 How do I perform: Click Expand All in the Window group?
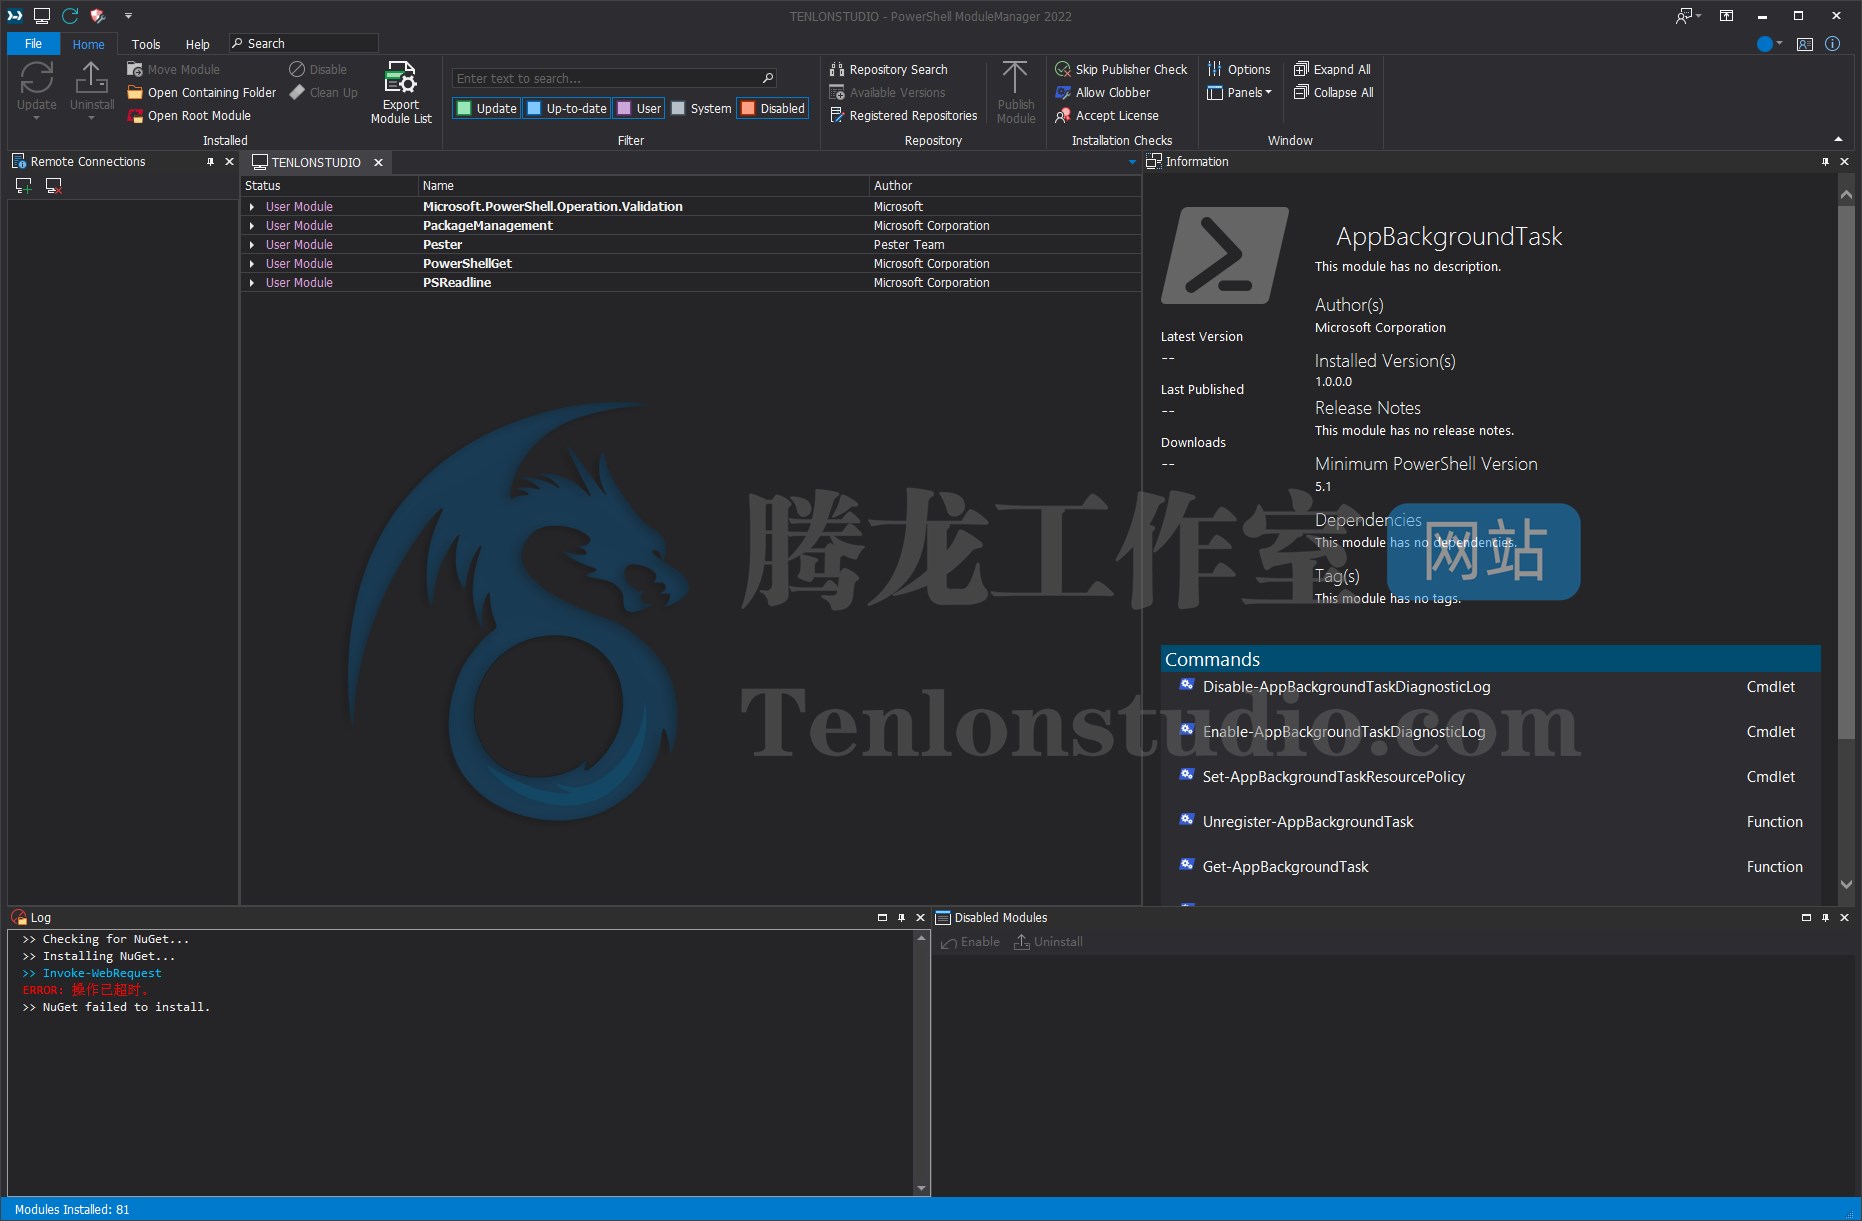tap(1332, 69)
